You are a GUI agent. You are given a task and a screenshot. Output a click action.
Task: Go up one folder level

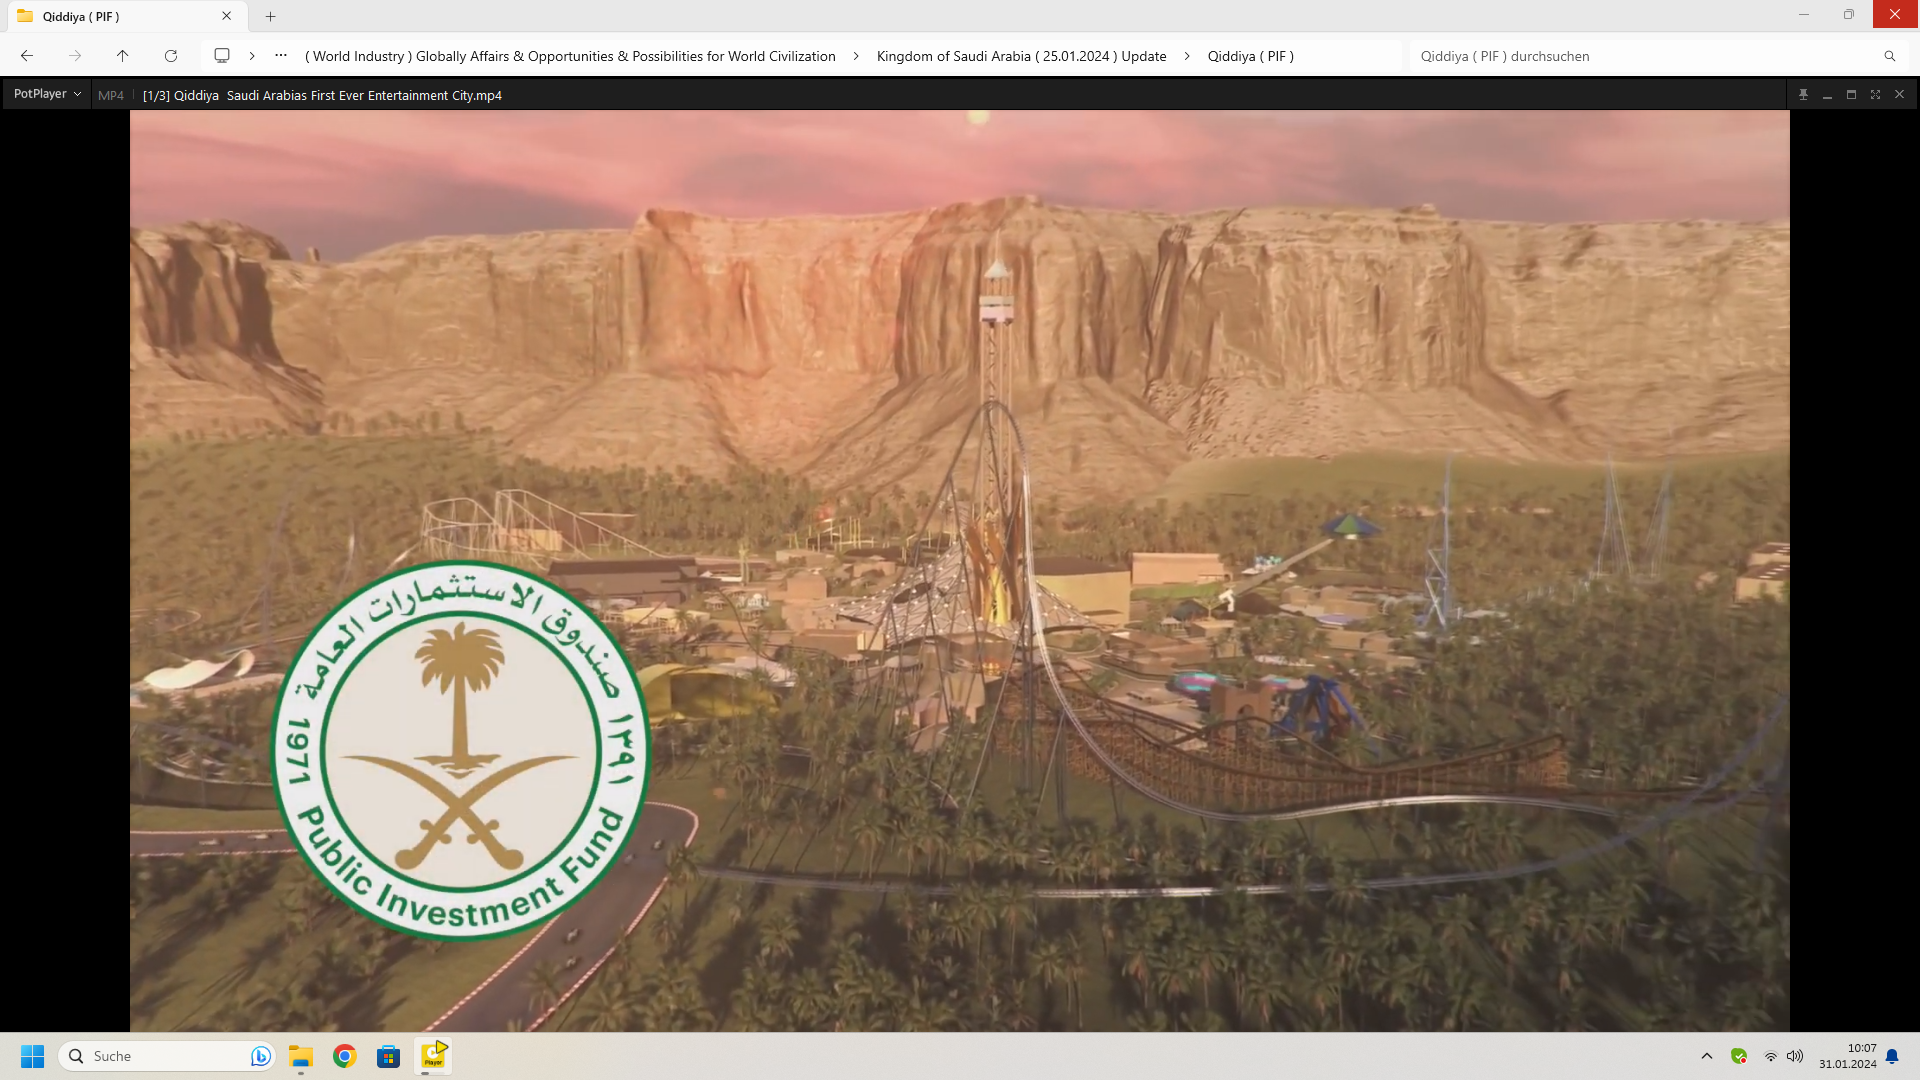tap(122, 56)
